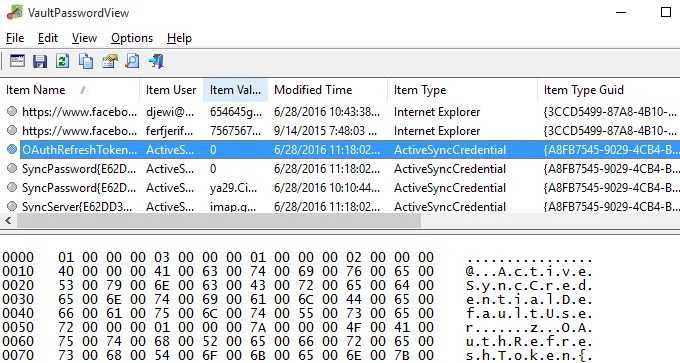Click the Find magnifier toolbar icon
This screenshot has width=680, height=363.
132,61
